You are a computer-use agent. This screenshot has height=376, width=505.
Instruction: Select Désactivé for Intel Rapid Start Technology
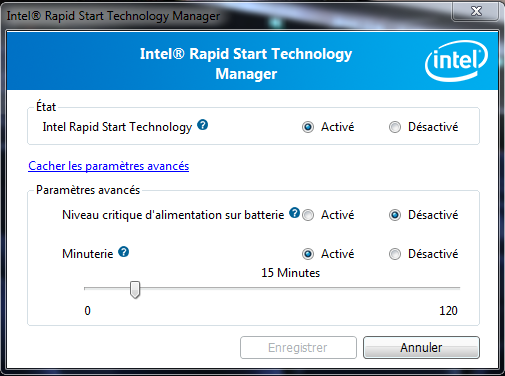pos(395,127)
